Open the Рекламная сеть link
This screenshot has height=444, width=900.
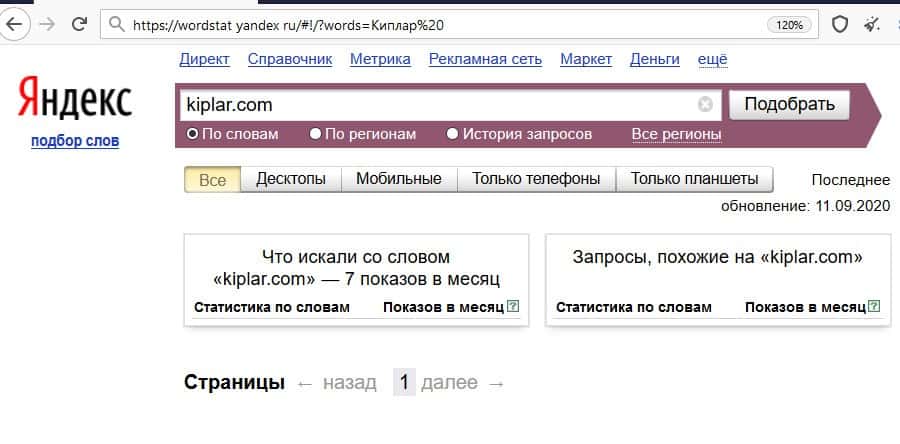tap(485, 59)
